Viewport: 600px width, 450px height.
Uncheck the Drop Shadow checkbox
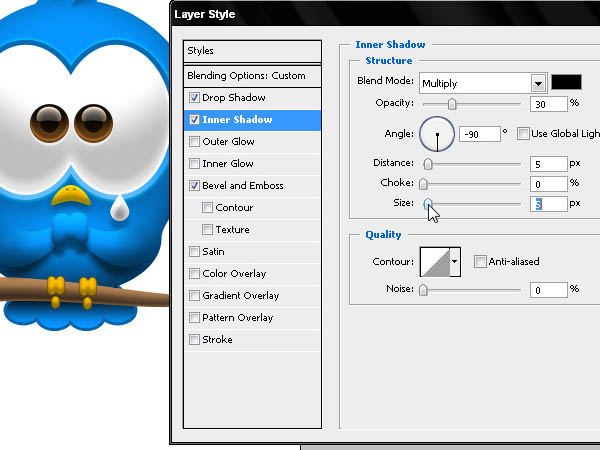click(x=194, y=98)
